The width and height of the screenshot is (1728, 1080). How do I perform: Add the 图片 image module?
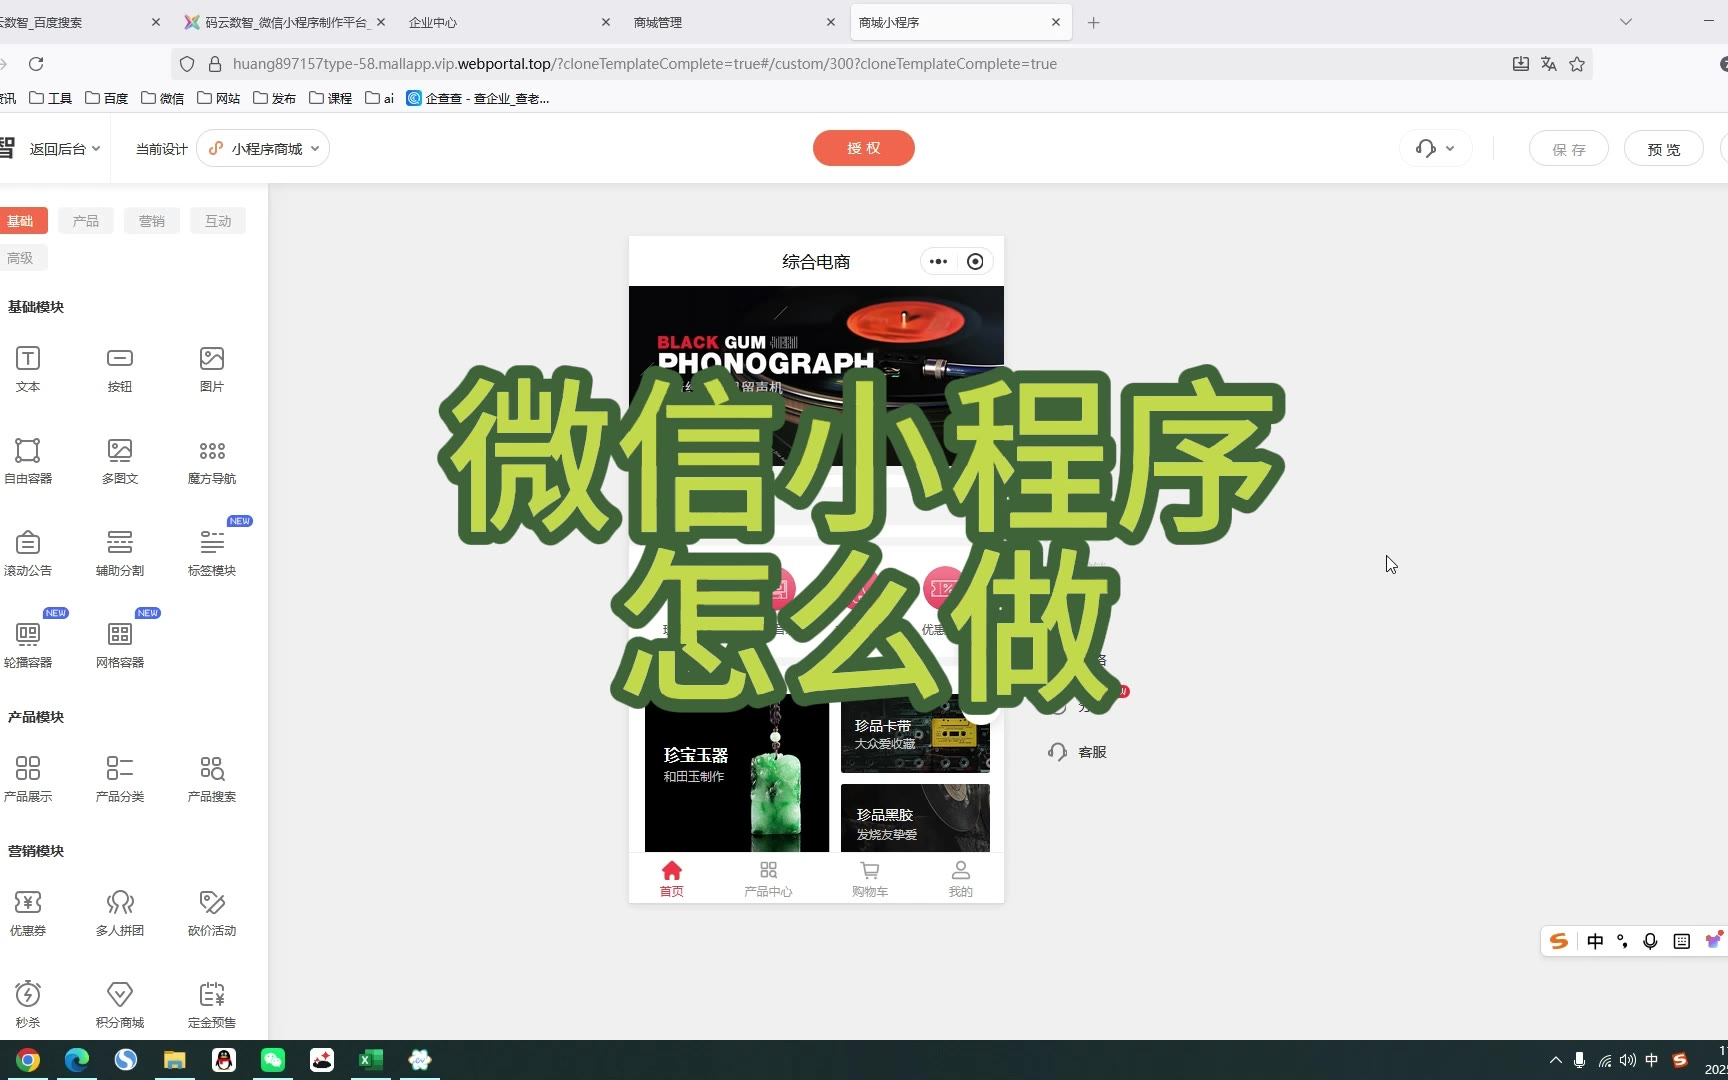212,369
